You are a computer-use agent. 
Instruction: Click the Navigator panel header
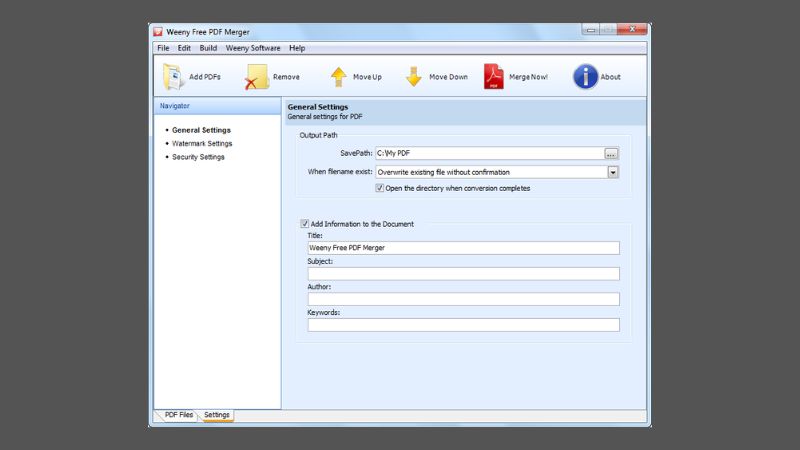click(217, 106)
